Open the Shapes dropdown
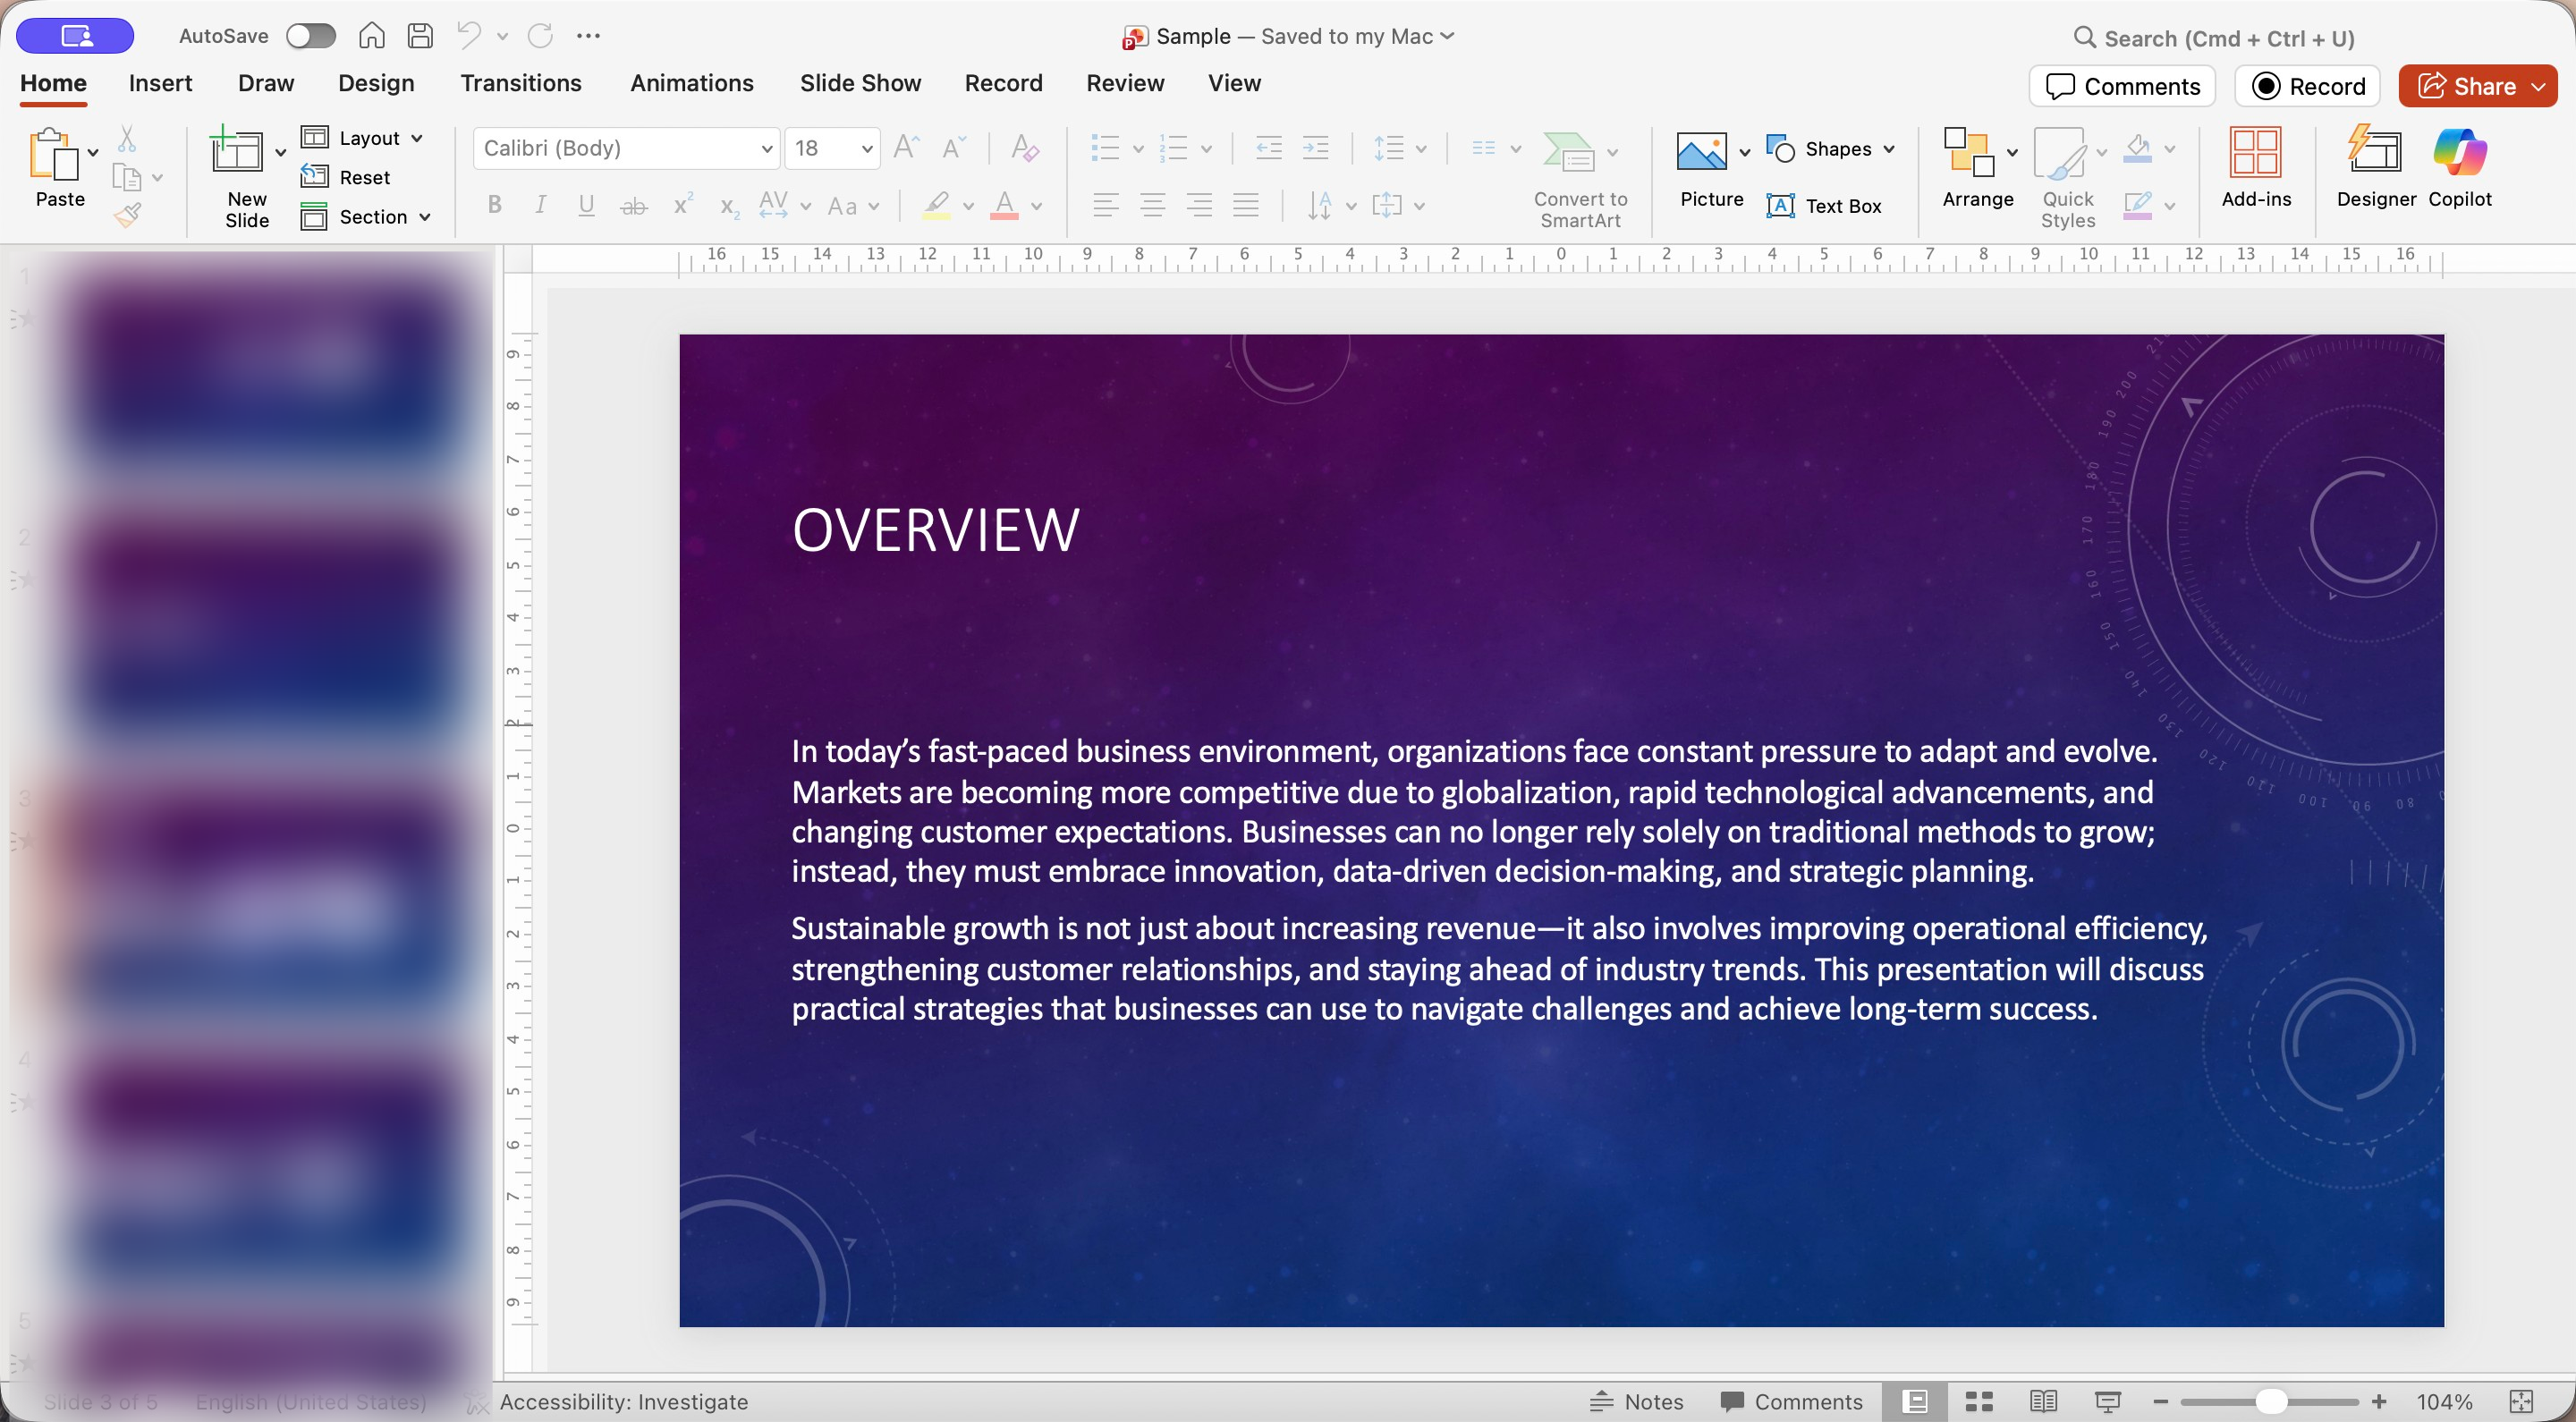 [x=1888, y=149]
